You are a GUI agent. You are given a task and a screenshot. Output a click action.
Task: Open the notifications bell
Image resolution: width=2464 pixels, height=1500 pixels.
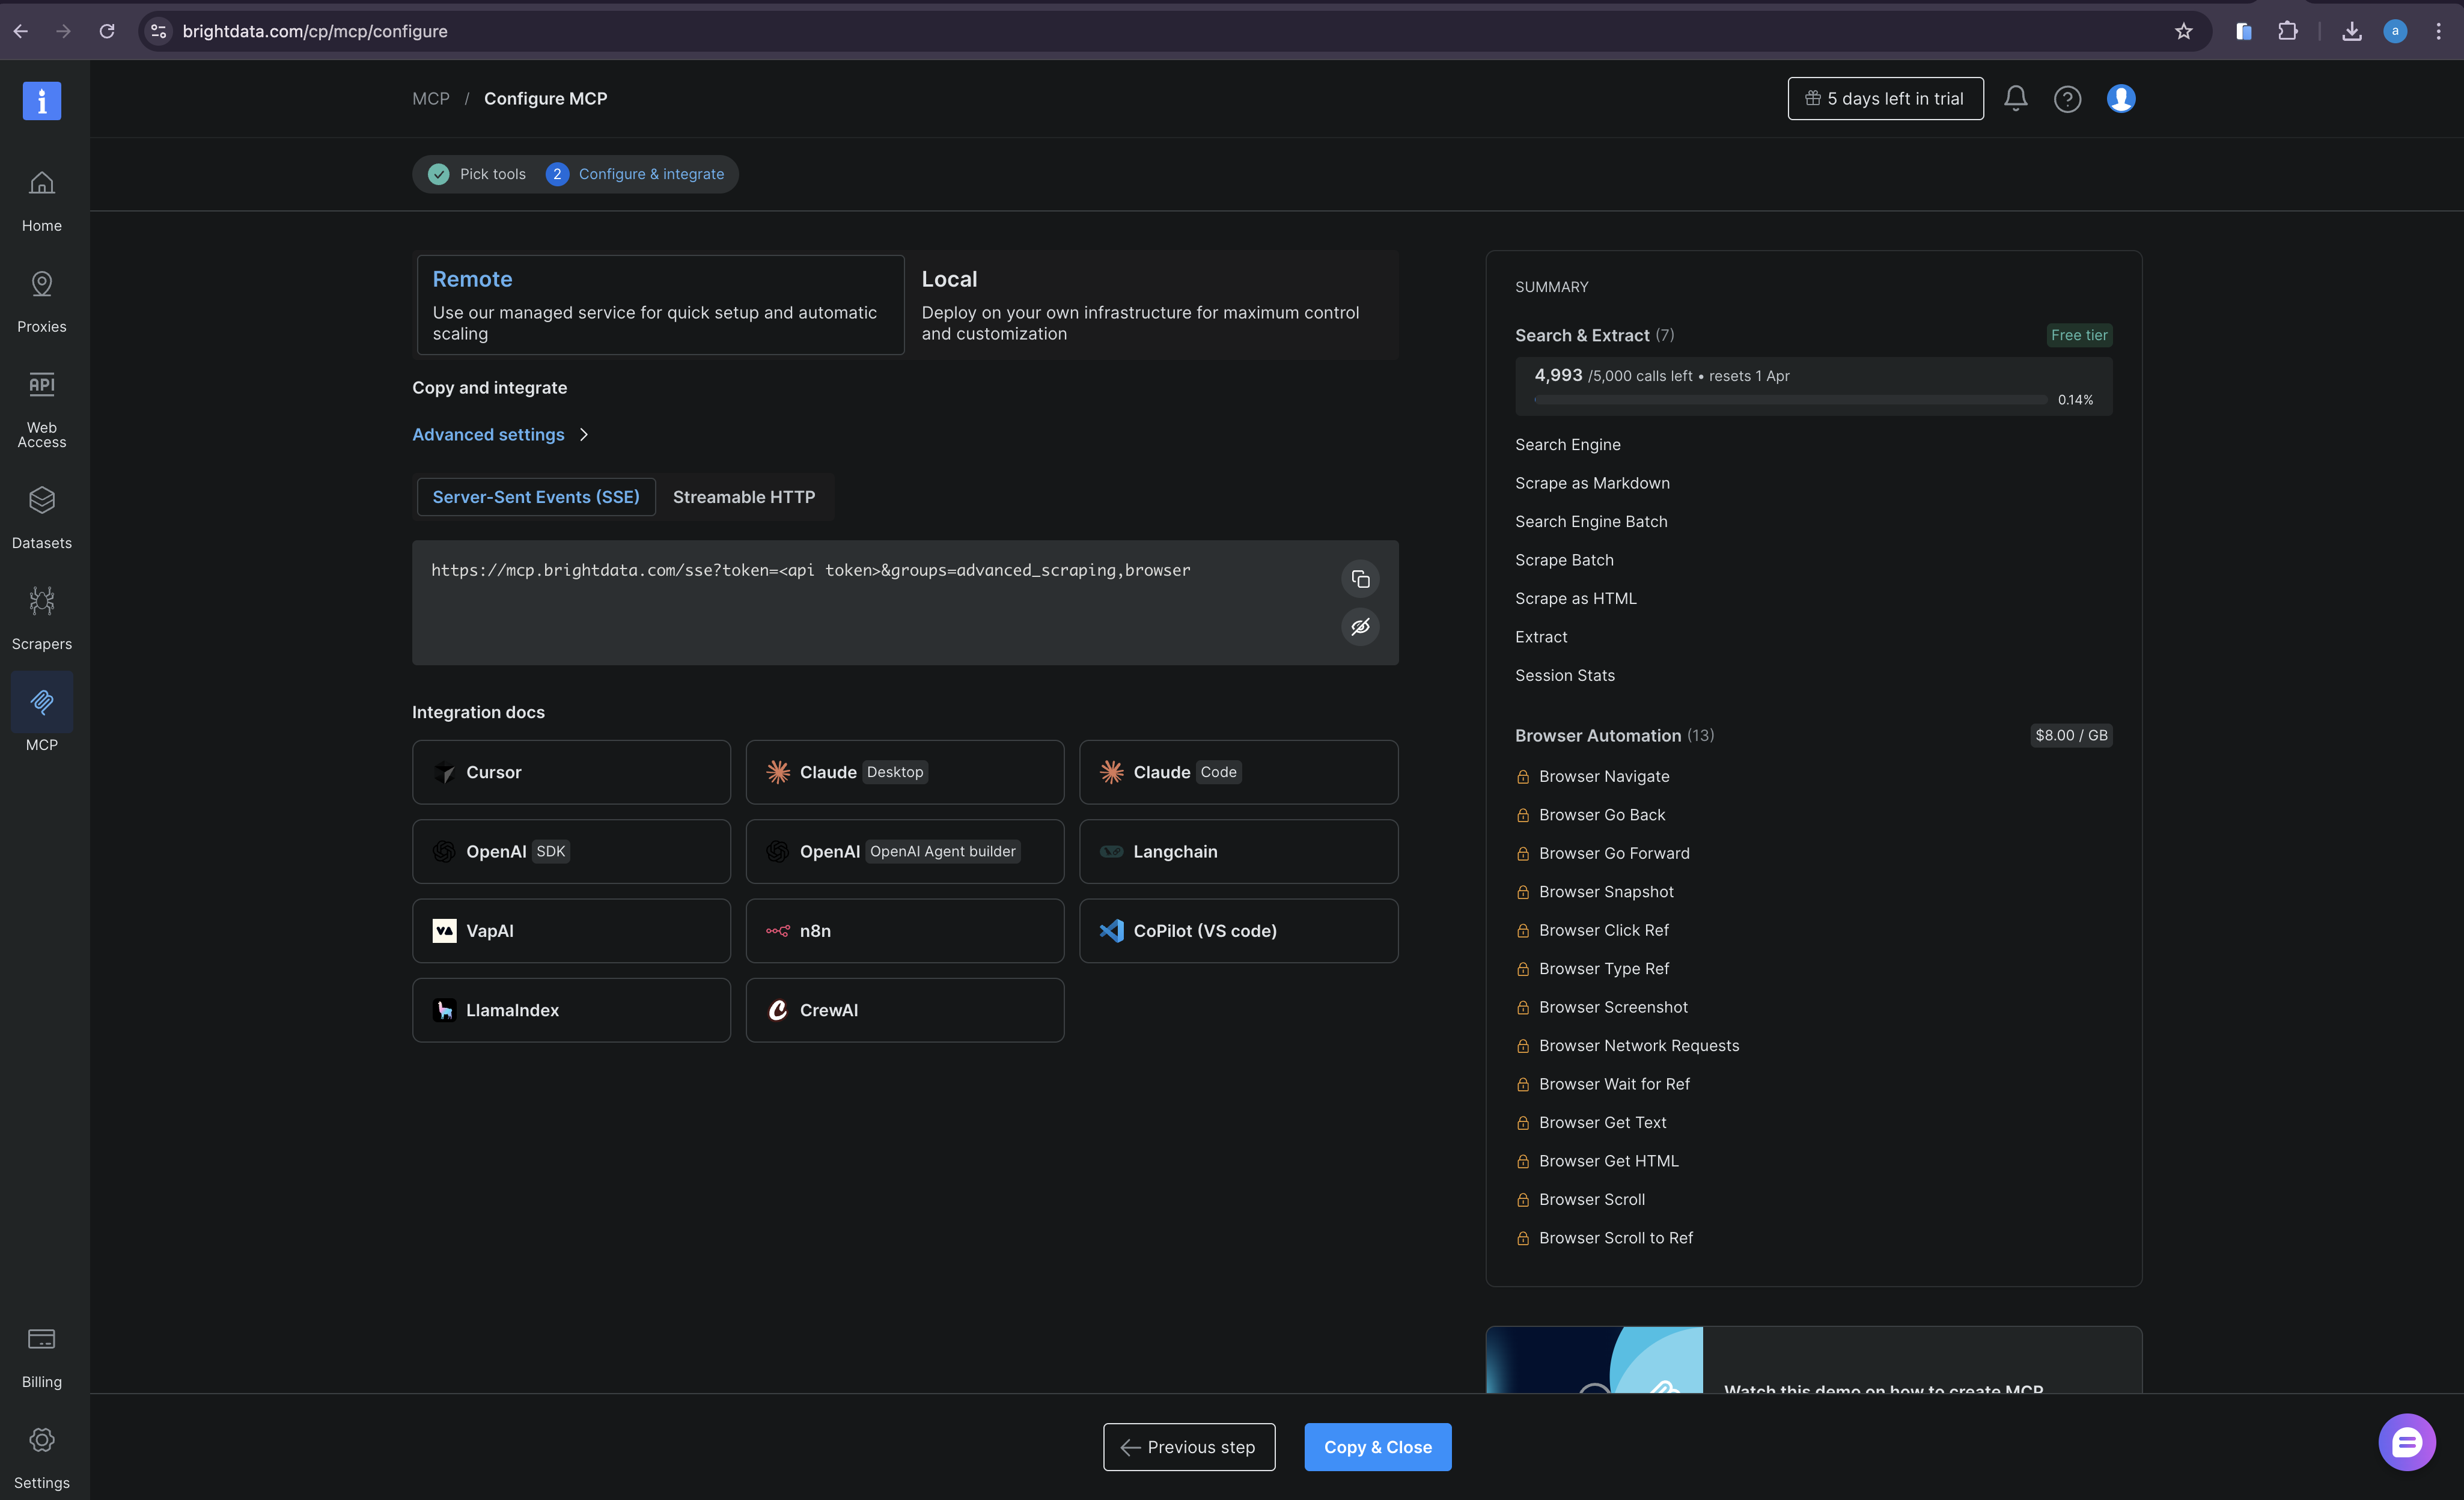[2015, 98]
